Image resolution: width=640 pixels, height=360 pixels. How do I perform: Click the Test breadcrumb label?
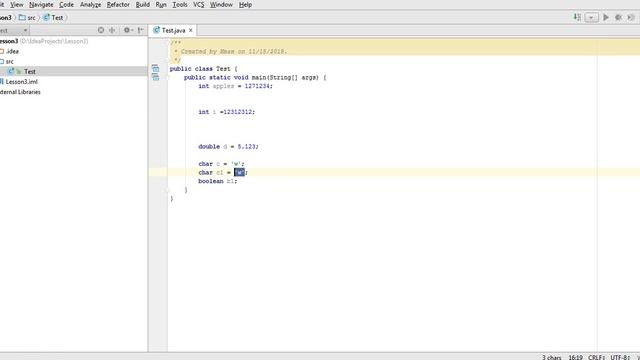tap(57, 18)
